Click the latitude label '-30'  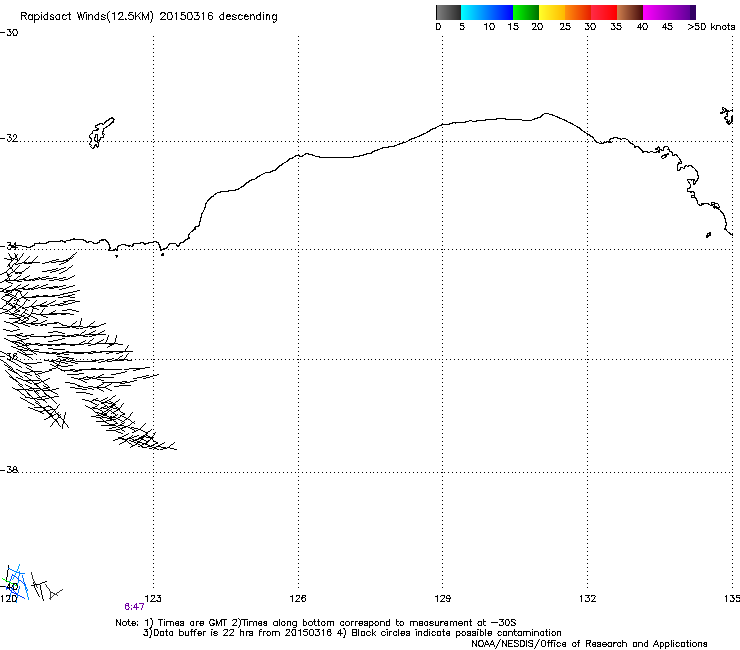coord(9,33)
